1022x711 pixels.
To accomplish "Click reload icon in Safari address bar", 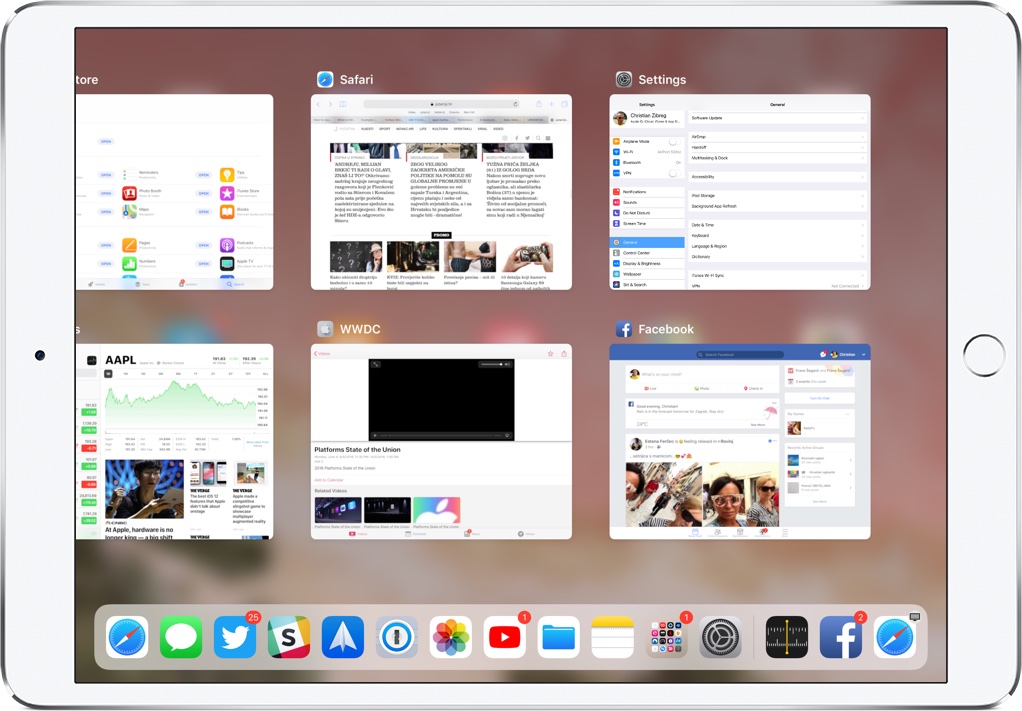I will point(516,104).
